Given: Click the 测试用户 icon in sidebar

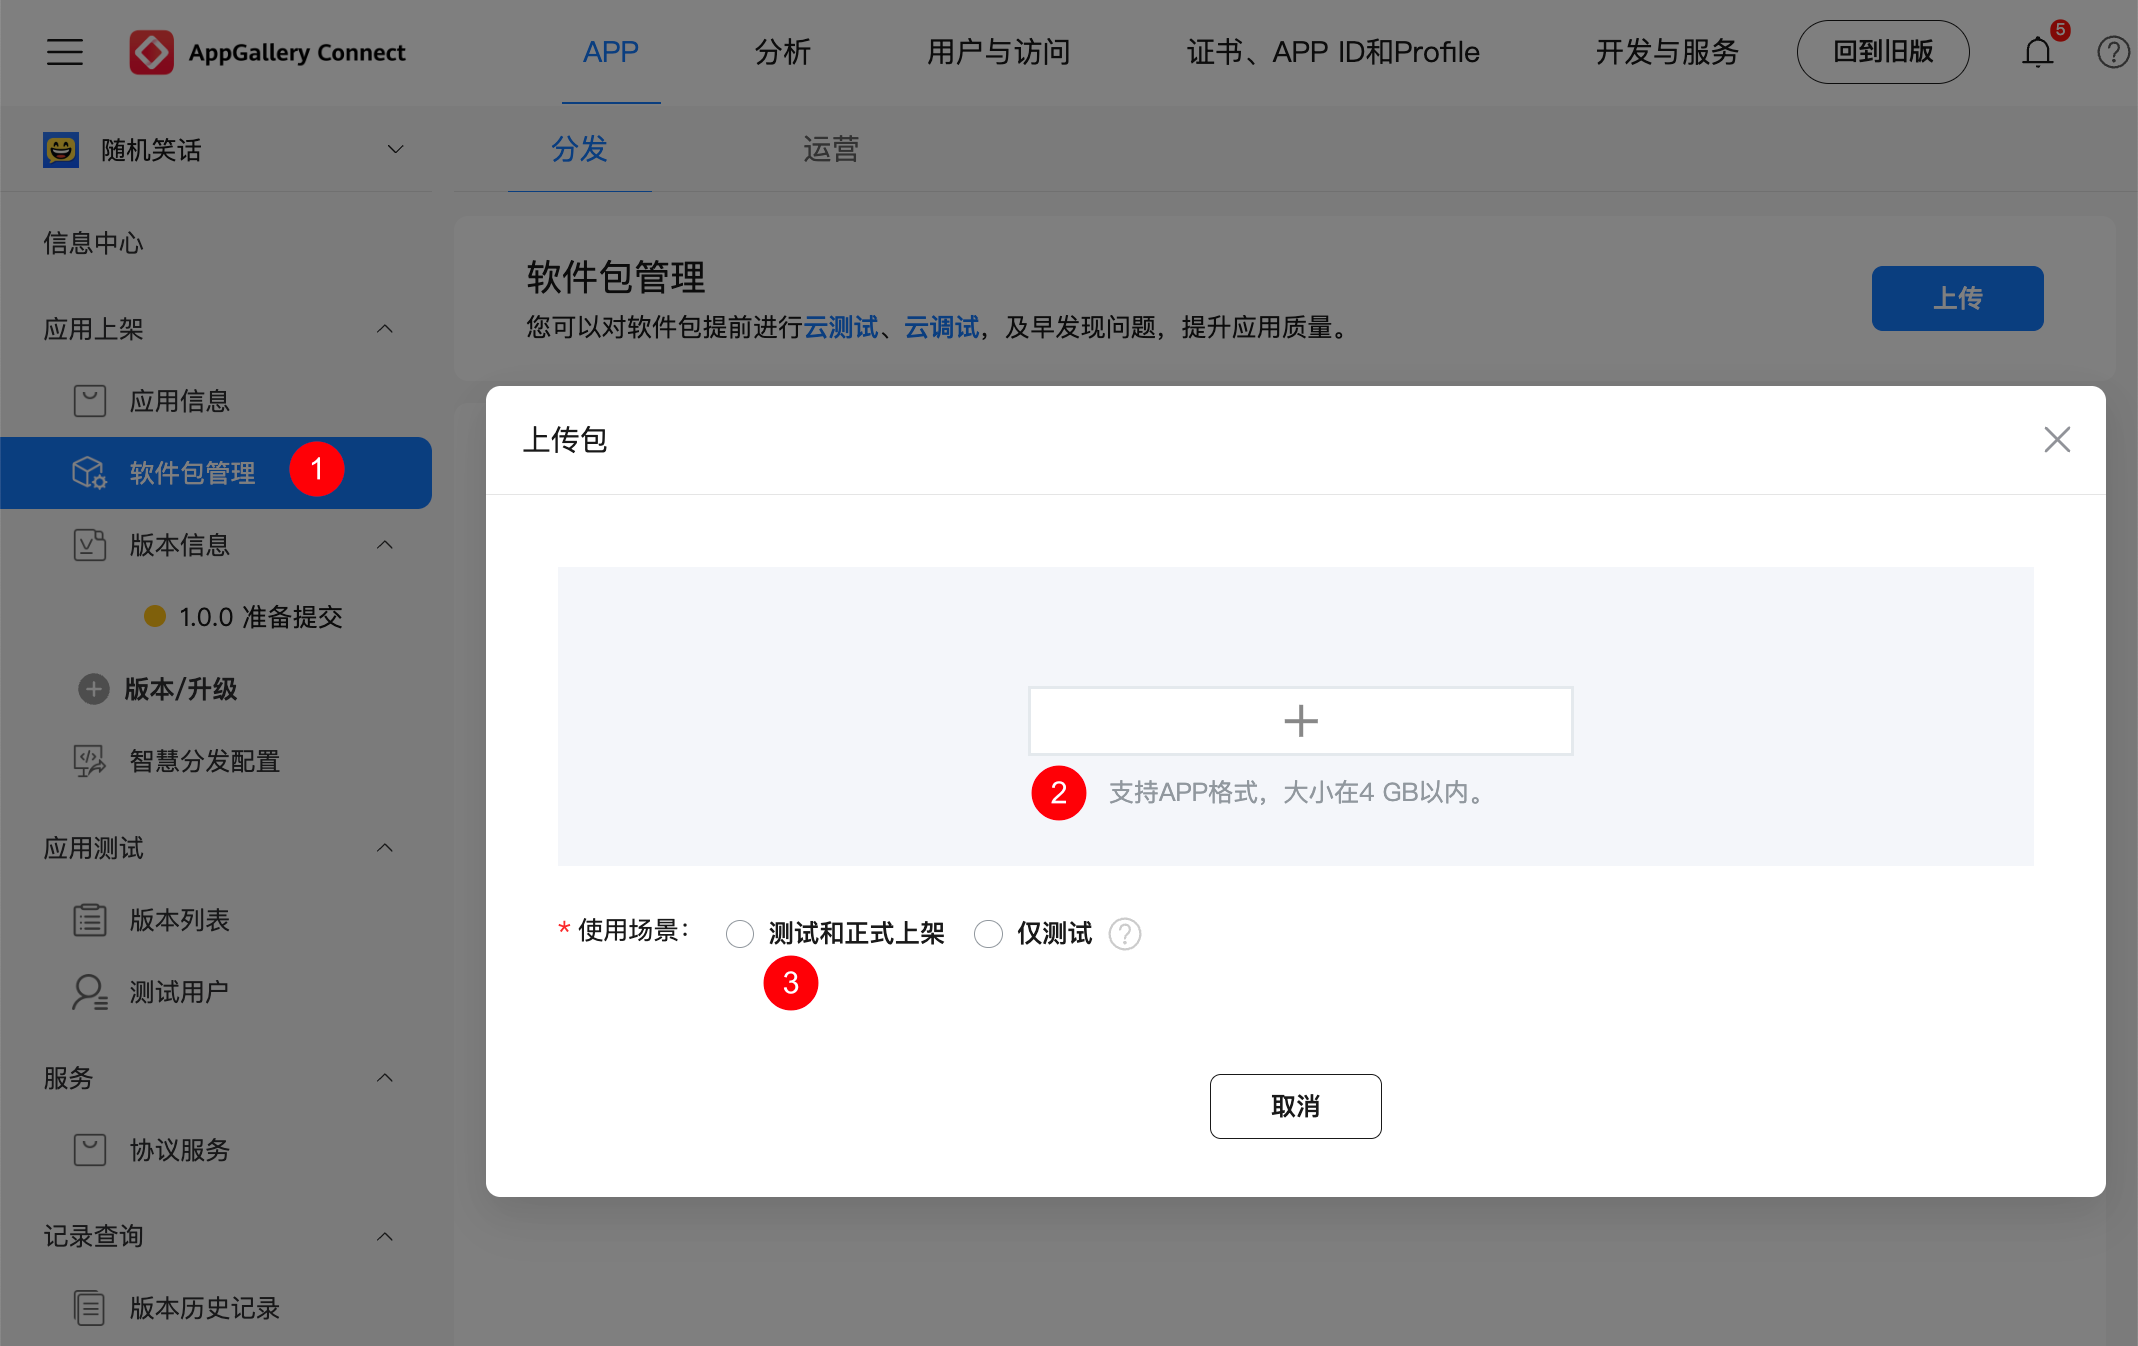Looking at the screenshot, I should pyautogui.click(x=89, y=991).
